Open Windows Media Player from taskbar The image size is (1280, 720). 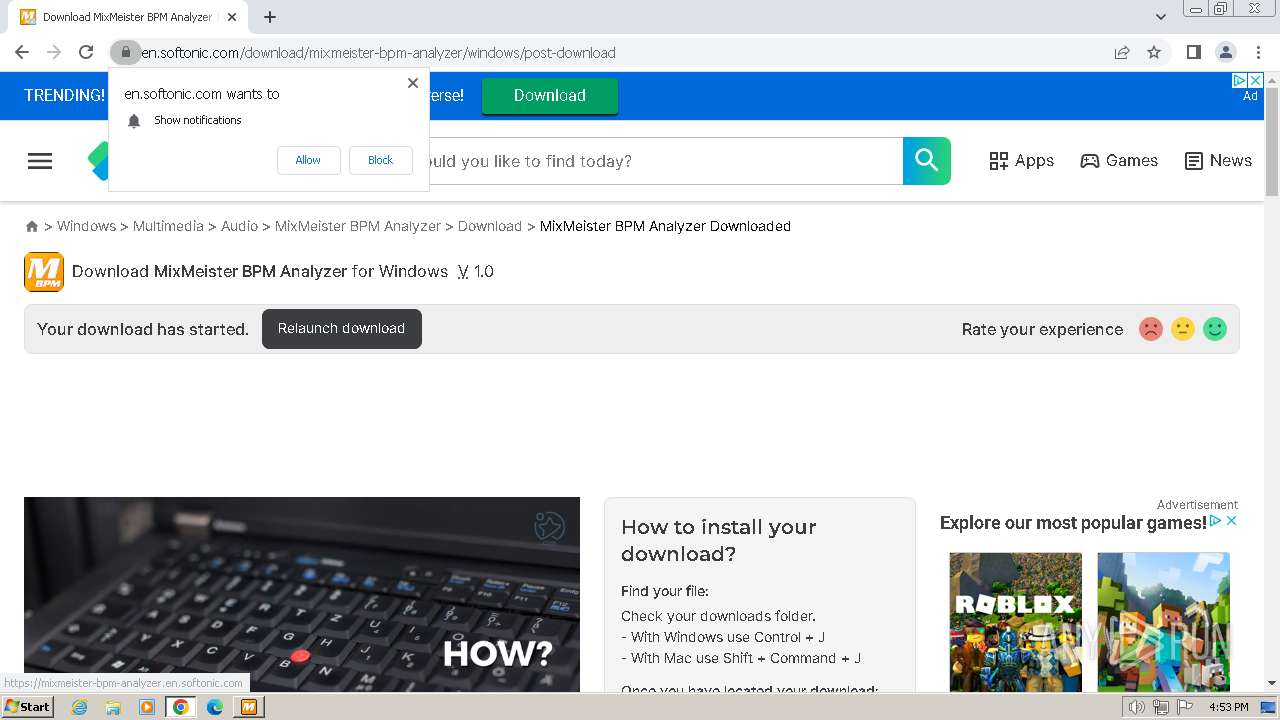[x=147, y=707]
